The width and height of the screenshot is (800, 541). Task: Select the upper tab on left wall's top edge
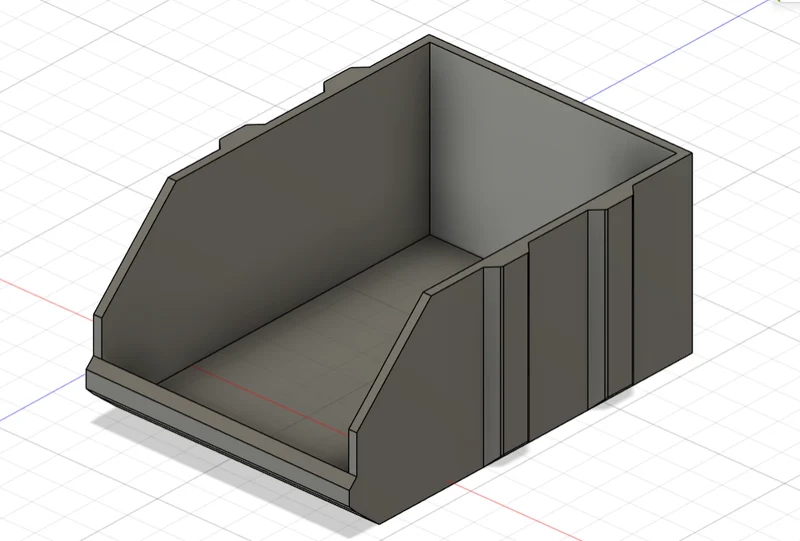[348, 77]
